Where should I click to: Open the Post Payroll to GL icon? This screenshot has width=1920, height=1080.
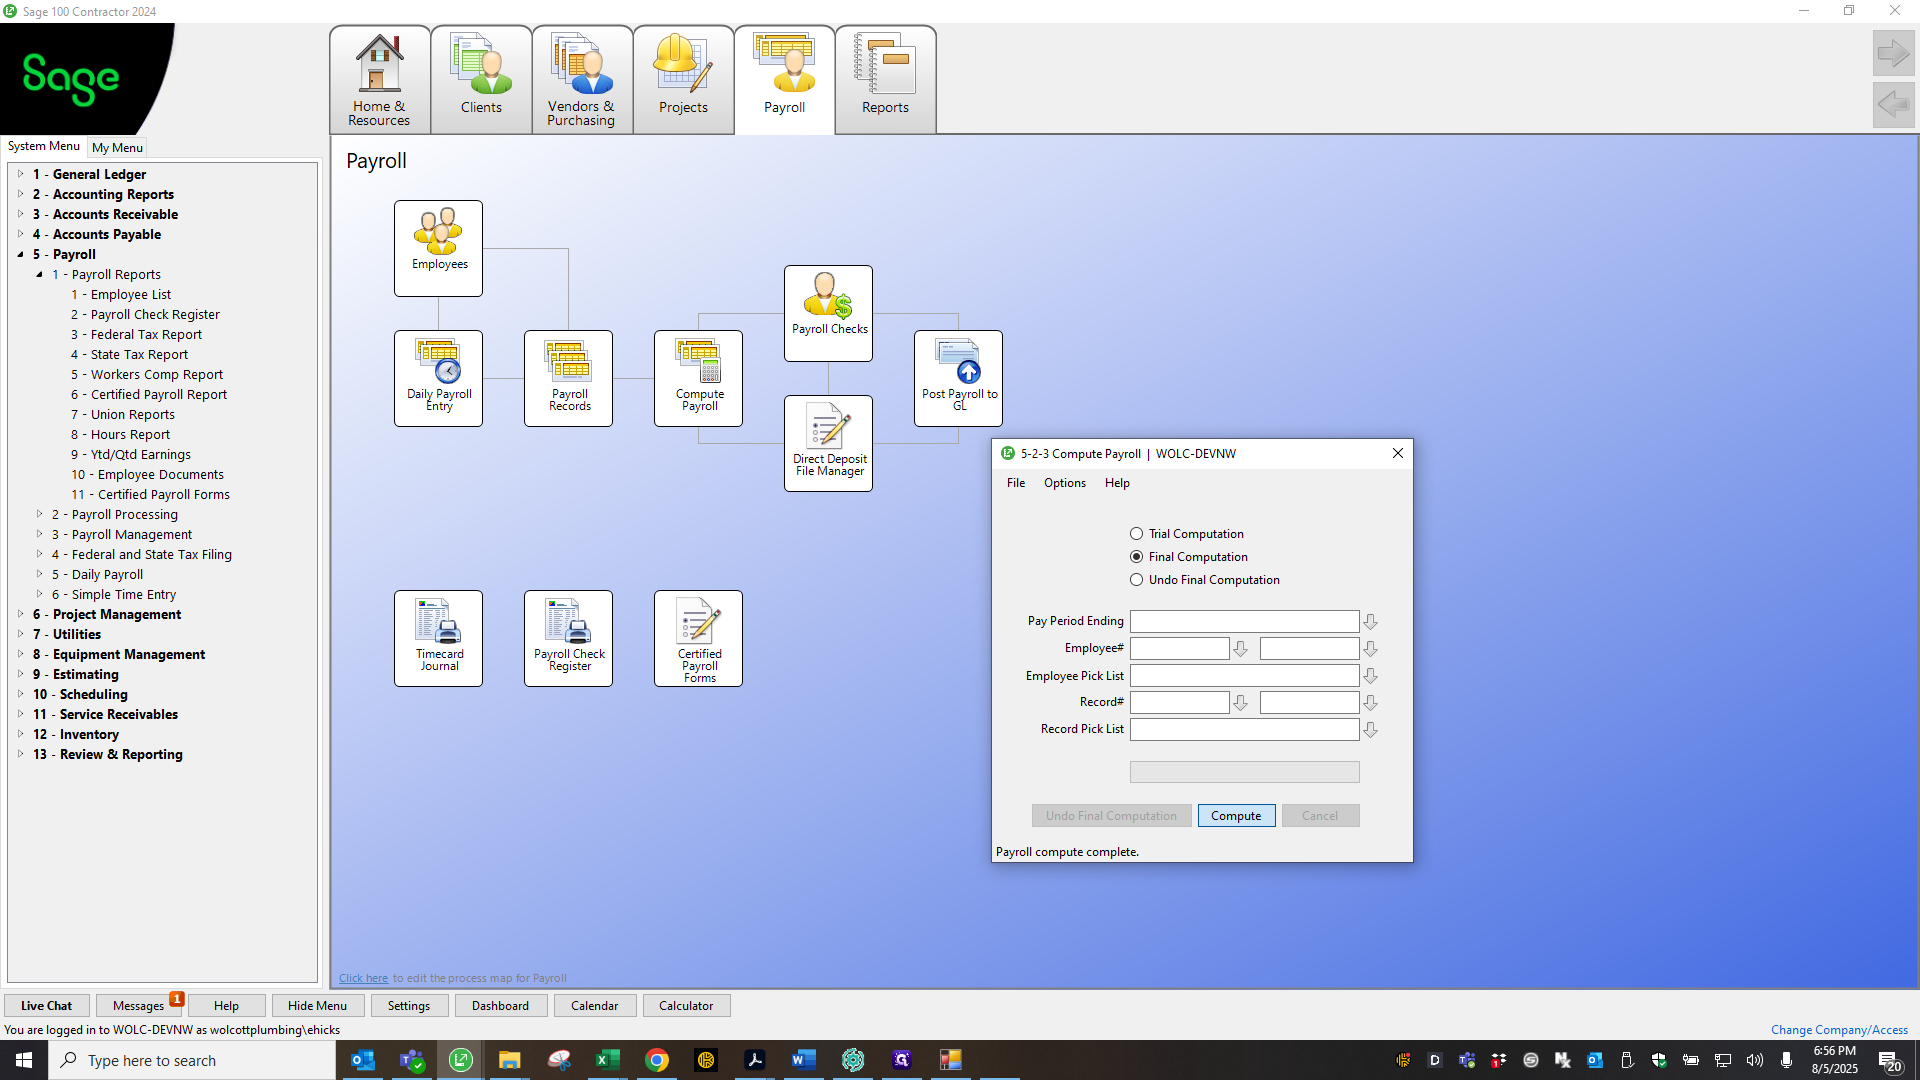(959, 378)
